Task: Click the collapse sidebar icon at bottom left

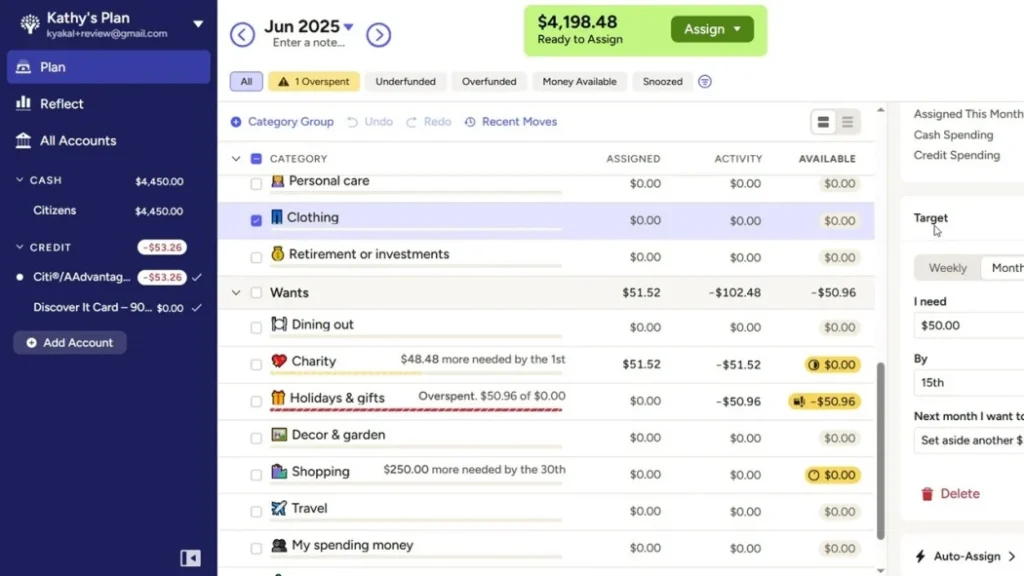Action: click(x=190, y=558)
